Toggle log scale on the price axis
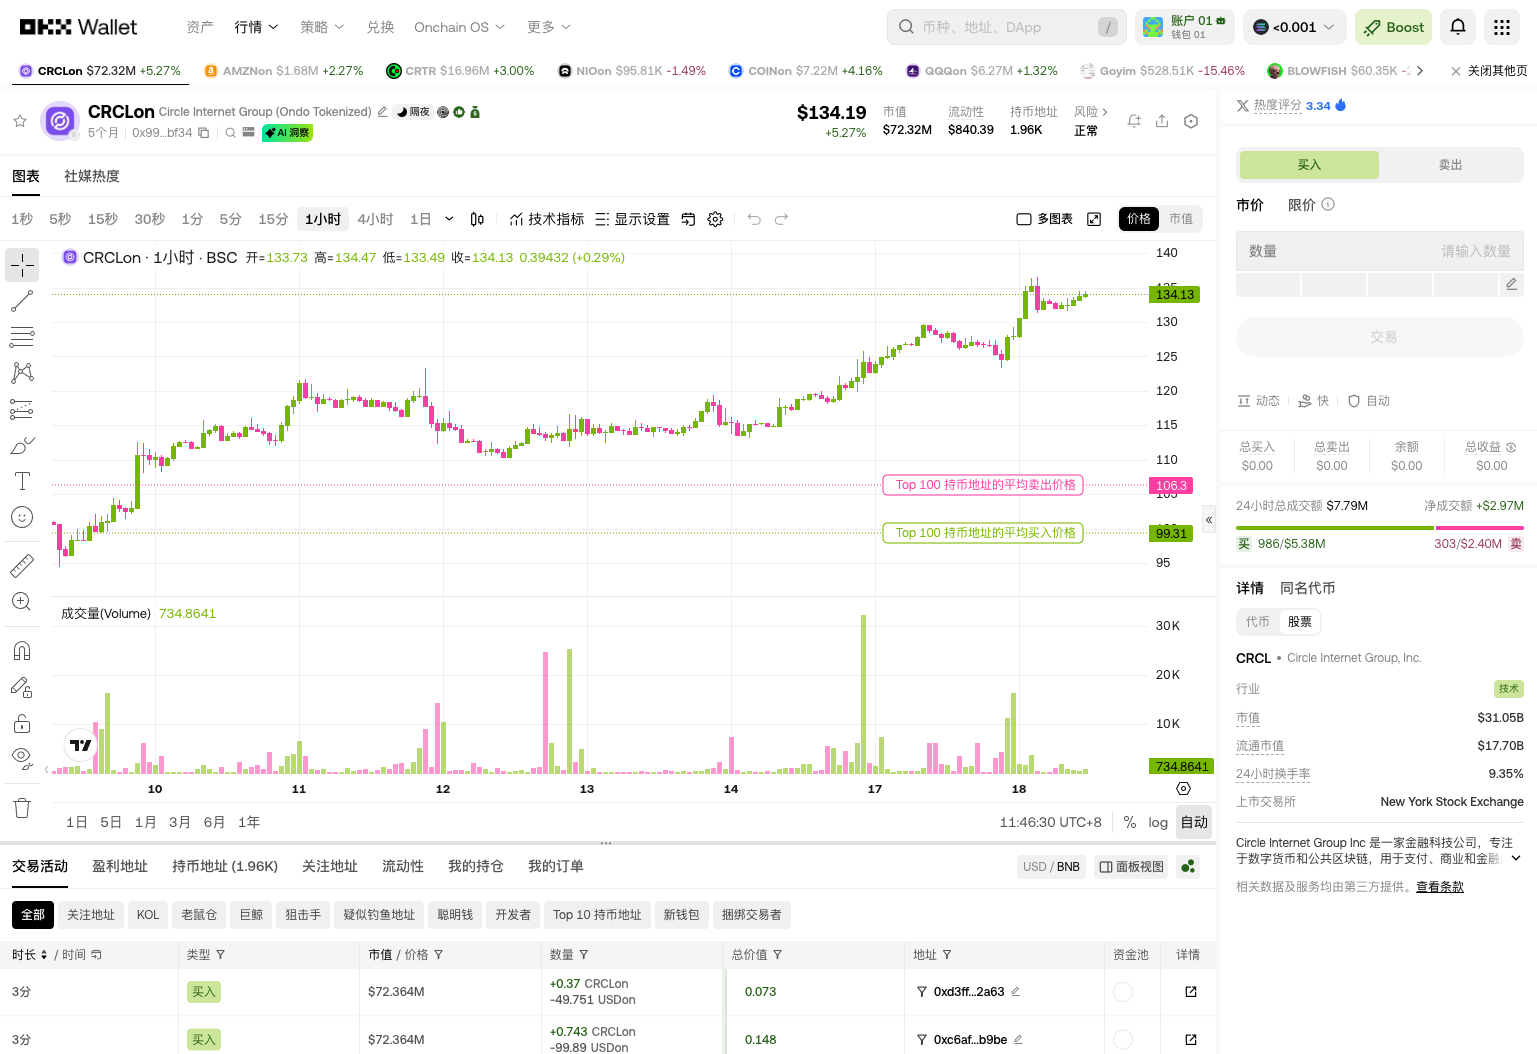1537x1054 pixels. 1158,822
